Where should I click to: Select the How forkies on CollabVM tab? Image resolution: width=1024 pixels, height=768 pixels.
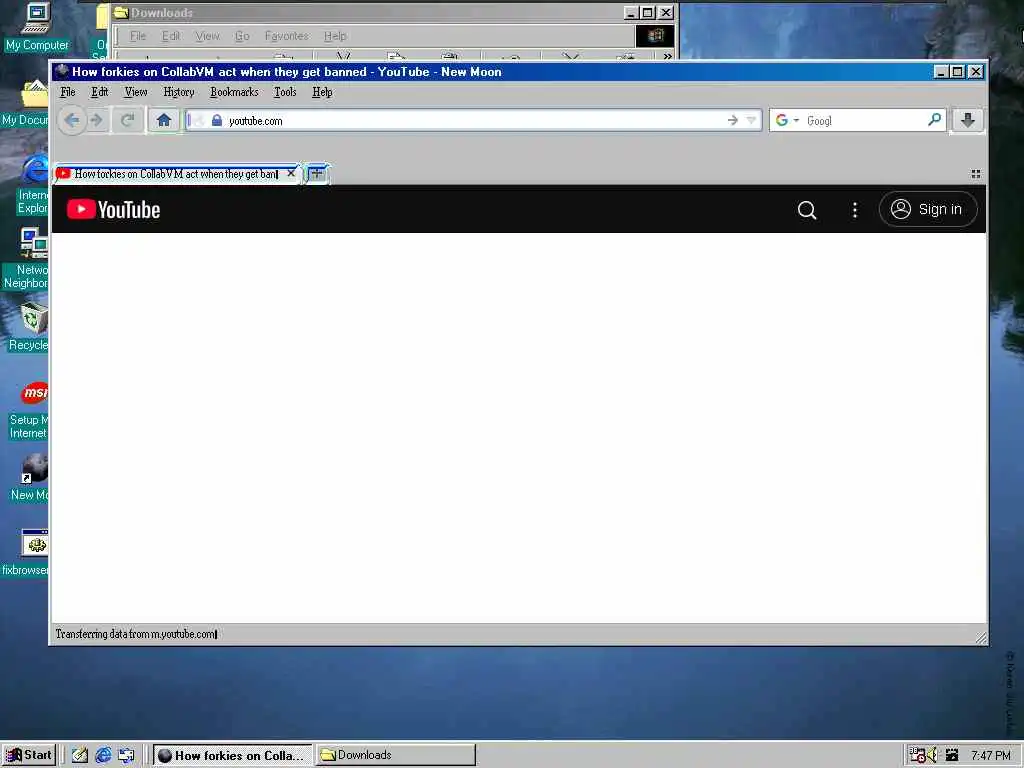(176, 174)
